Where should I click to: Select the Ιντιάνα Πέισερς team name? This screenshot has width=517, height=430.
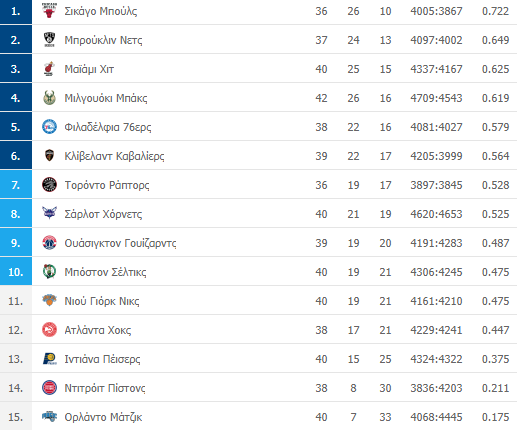pos(102,359)
